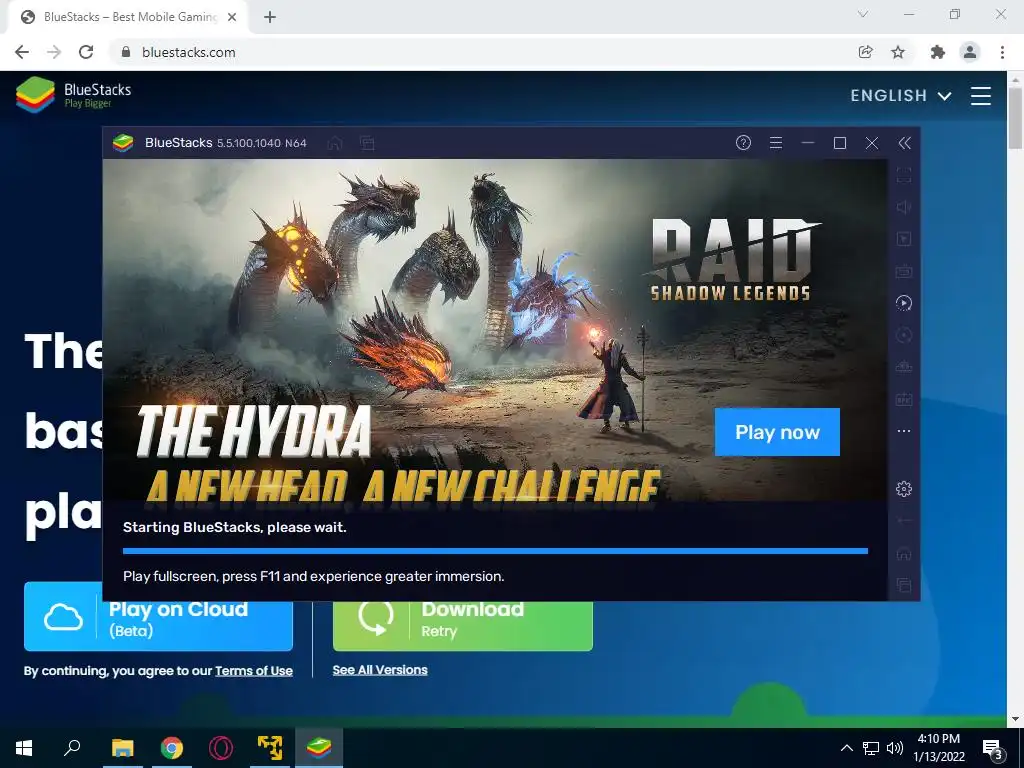Screen dimensions: 1024x768
Task: Click the 'Starting BlueStacks, please wait.' text
Action: pyautogui.click(x=234, y=527)
